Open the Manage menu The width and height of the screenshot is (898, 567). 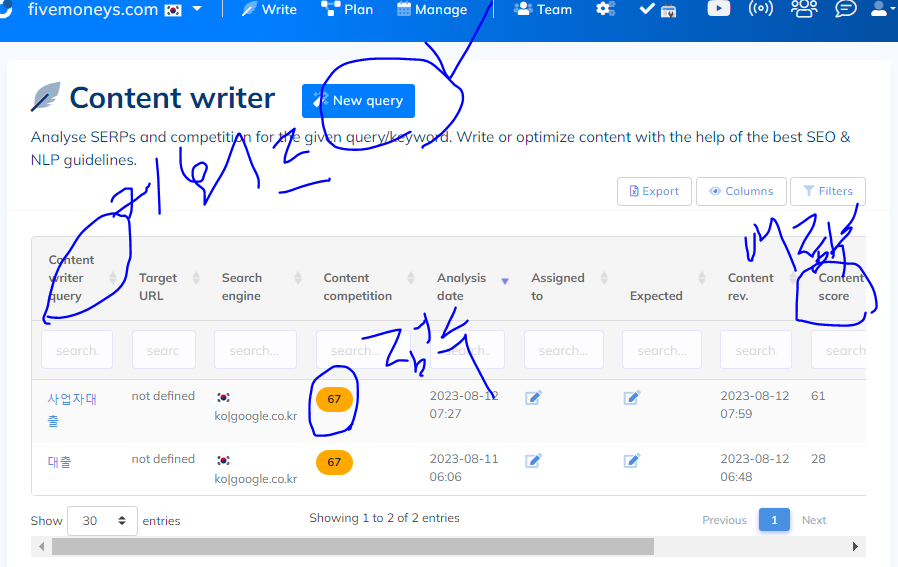(x=432, y=9)
